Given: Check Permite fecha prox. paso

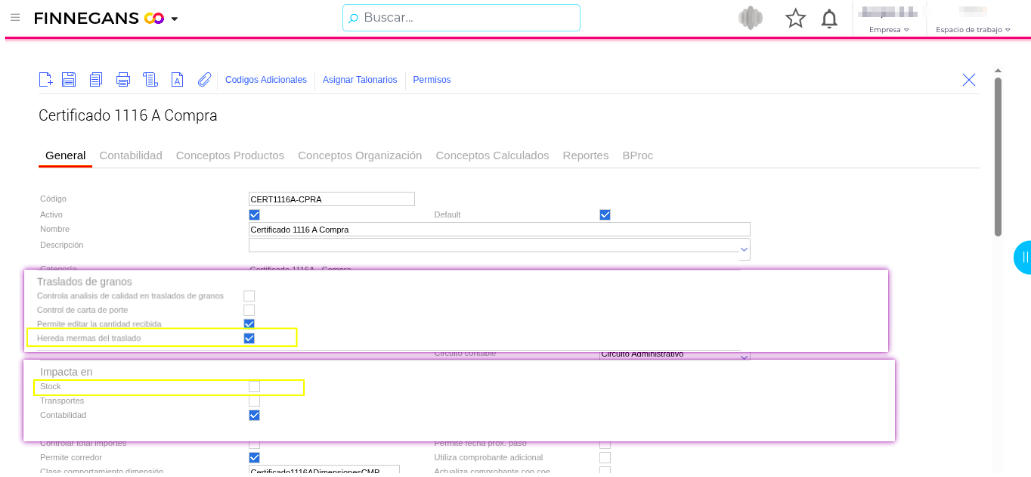Looking at the screenshot, I should (x=605, y=444).
